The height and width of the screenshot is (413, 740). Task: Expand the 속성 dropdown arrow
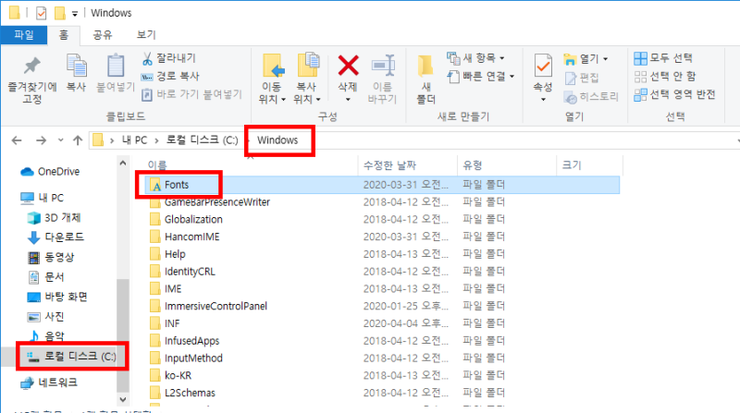[x=543, y=100]
